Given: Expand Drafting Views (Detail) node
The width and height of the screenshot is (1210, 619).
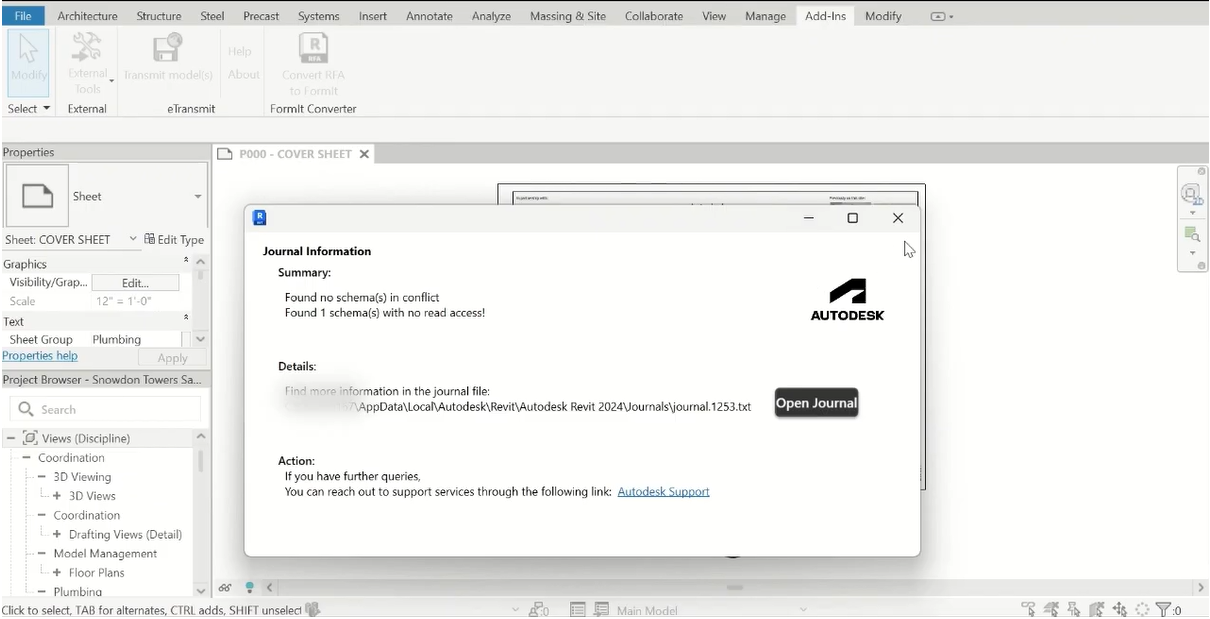Looking at the screenshot, I should click(x=57, y=535).
